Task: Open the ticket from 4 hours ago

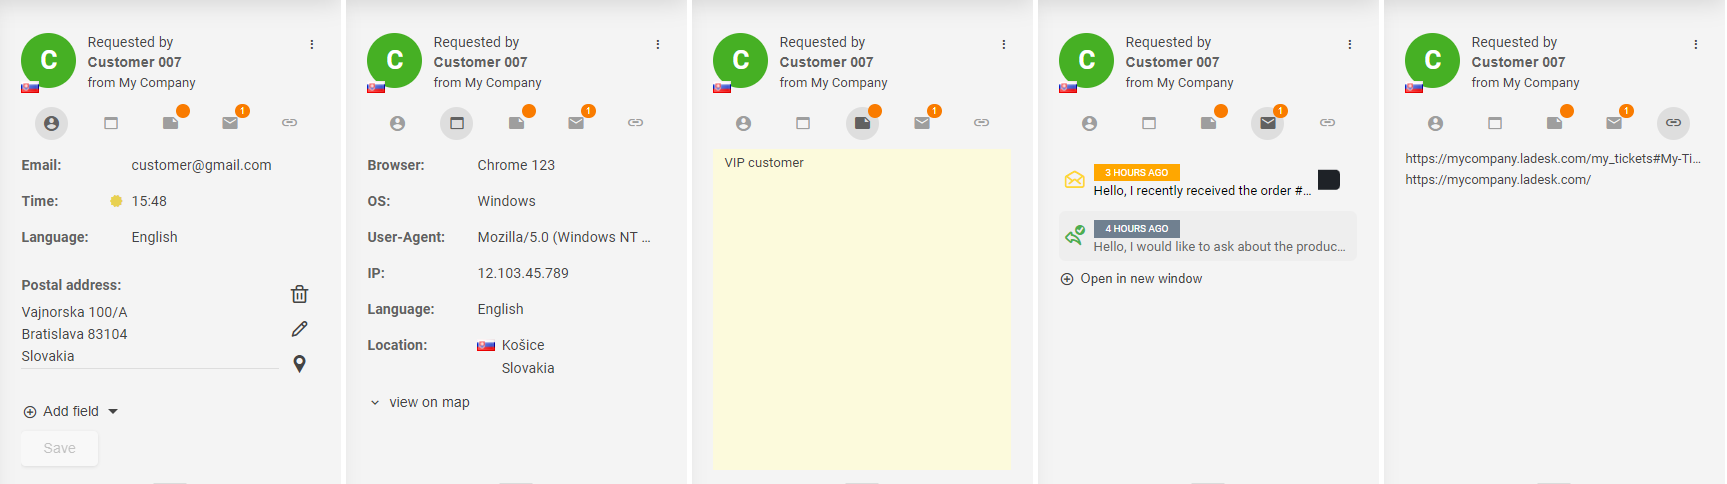Action: 1219,246
